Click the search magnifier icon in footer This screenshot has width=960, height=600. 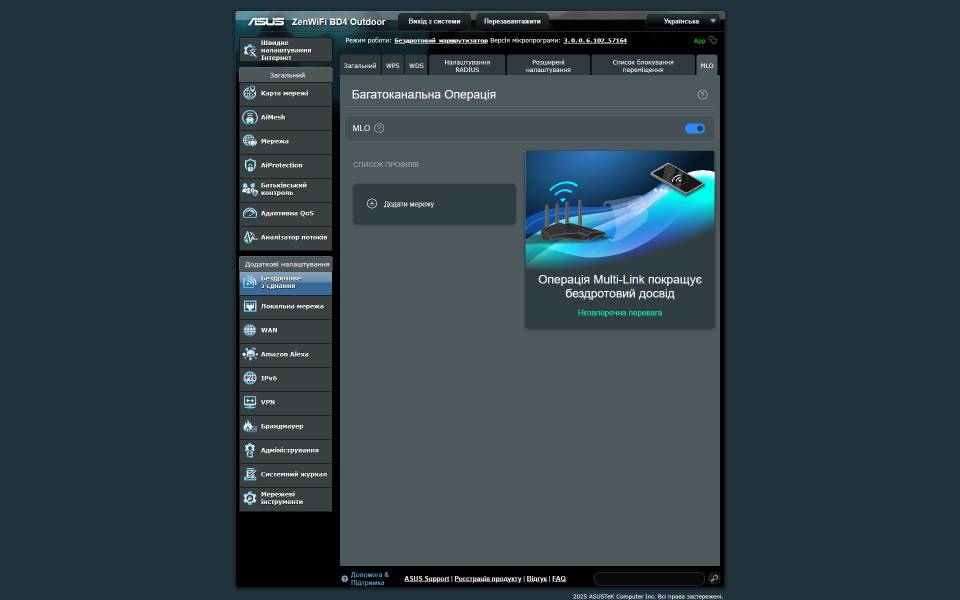714,578
